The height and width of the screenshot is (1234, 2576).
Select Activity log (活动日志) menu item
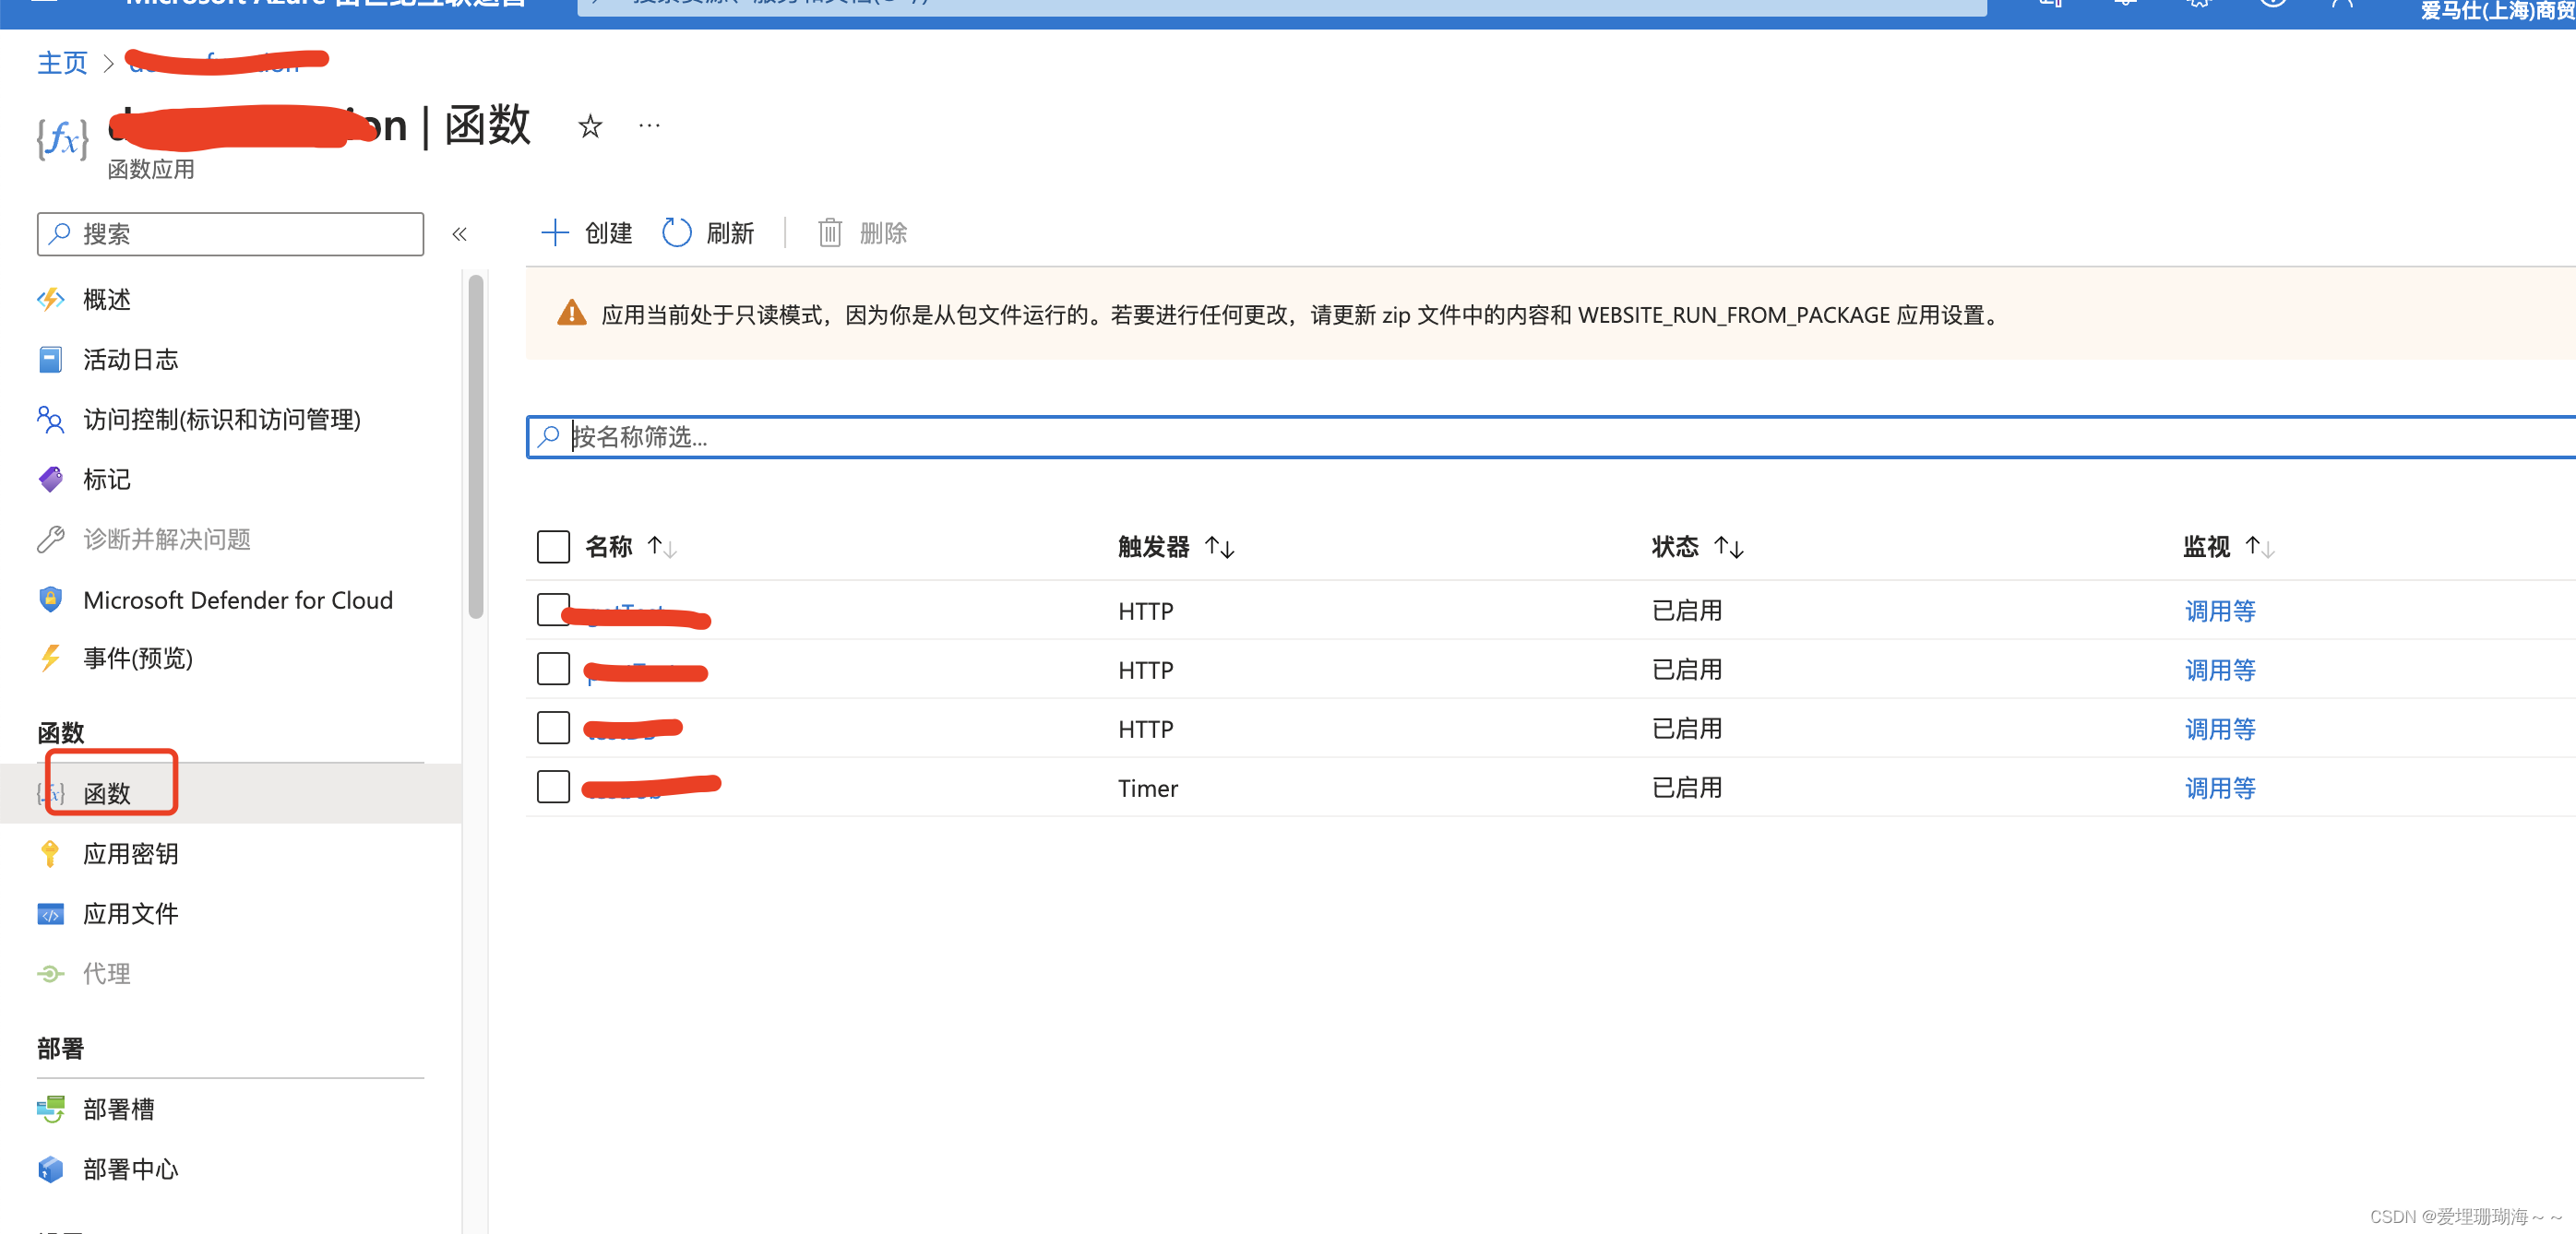pyautogui.click(x=130, y=359)
